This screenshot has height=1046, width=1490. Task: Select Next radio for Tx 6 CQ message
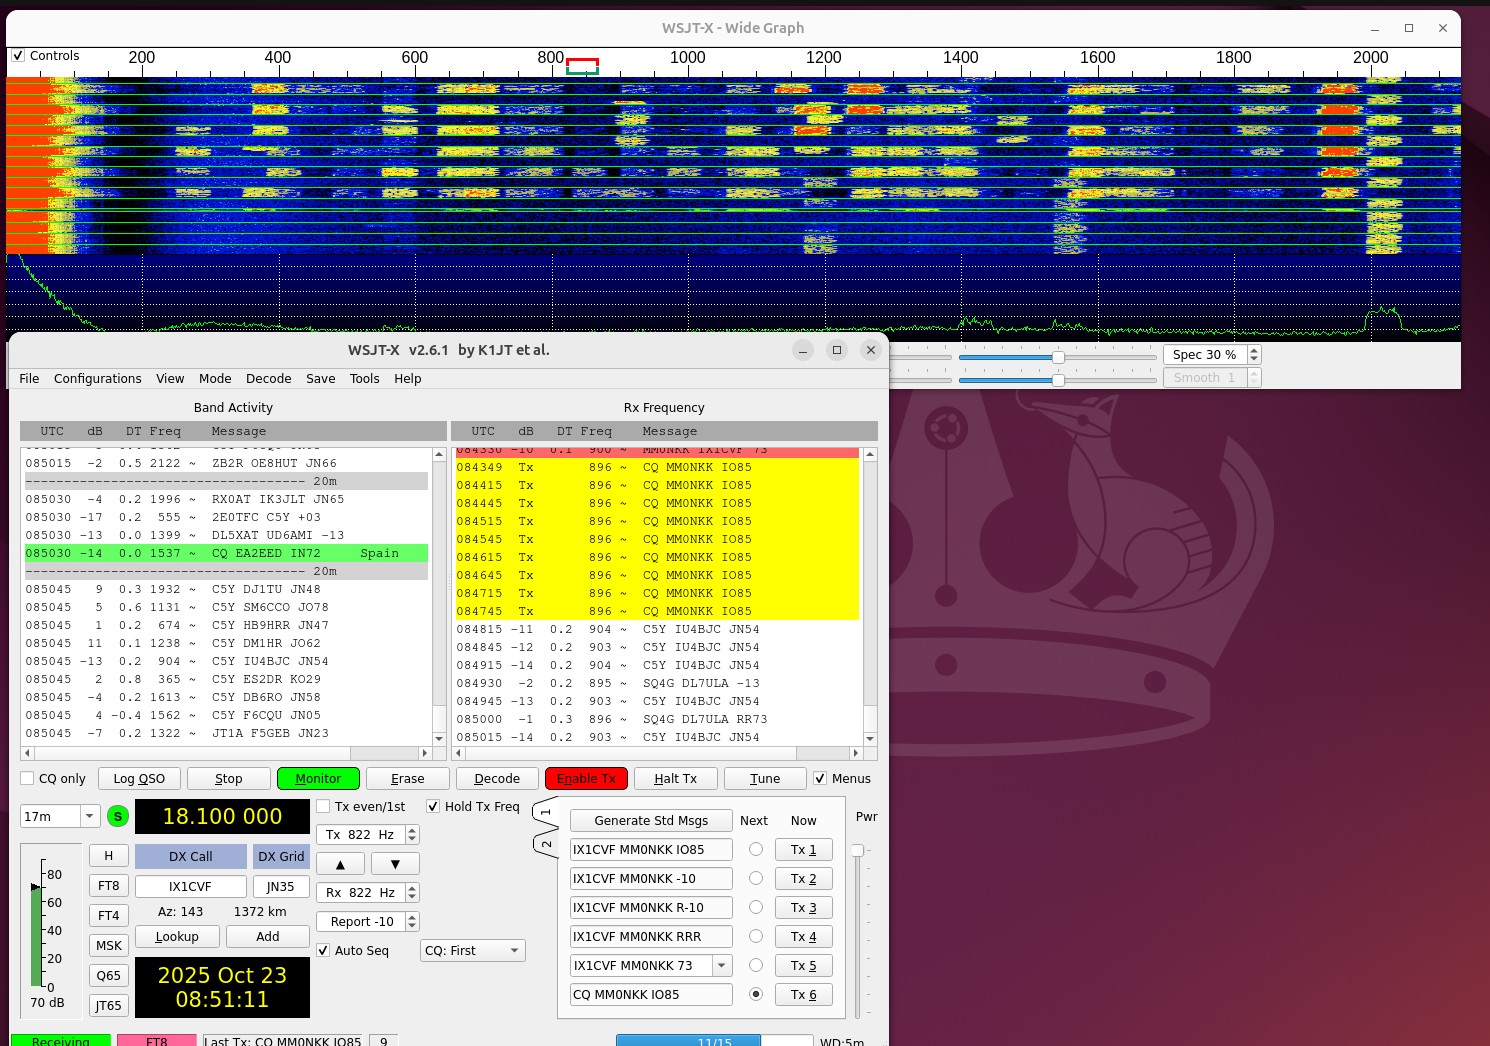[756, 995]
